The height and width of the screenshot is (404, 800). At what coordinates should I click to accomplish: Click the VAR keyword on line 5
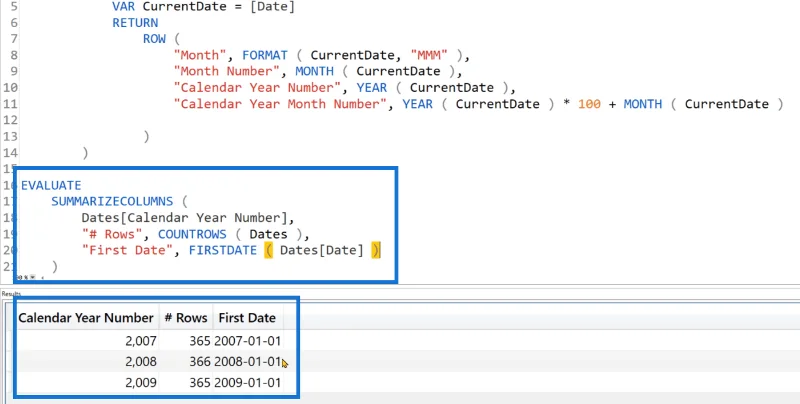[123, 7]
